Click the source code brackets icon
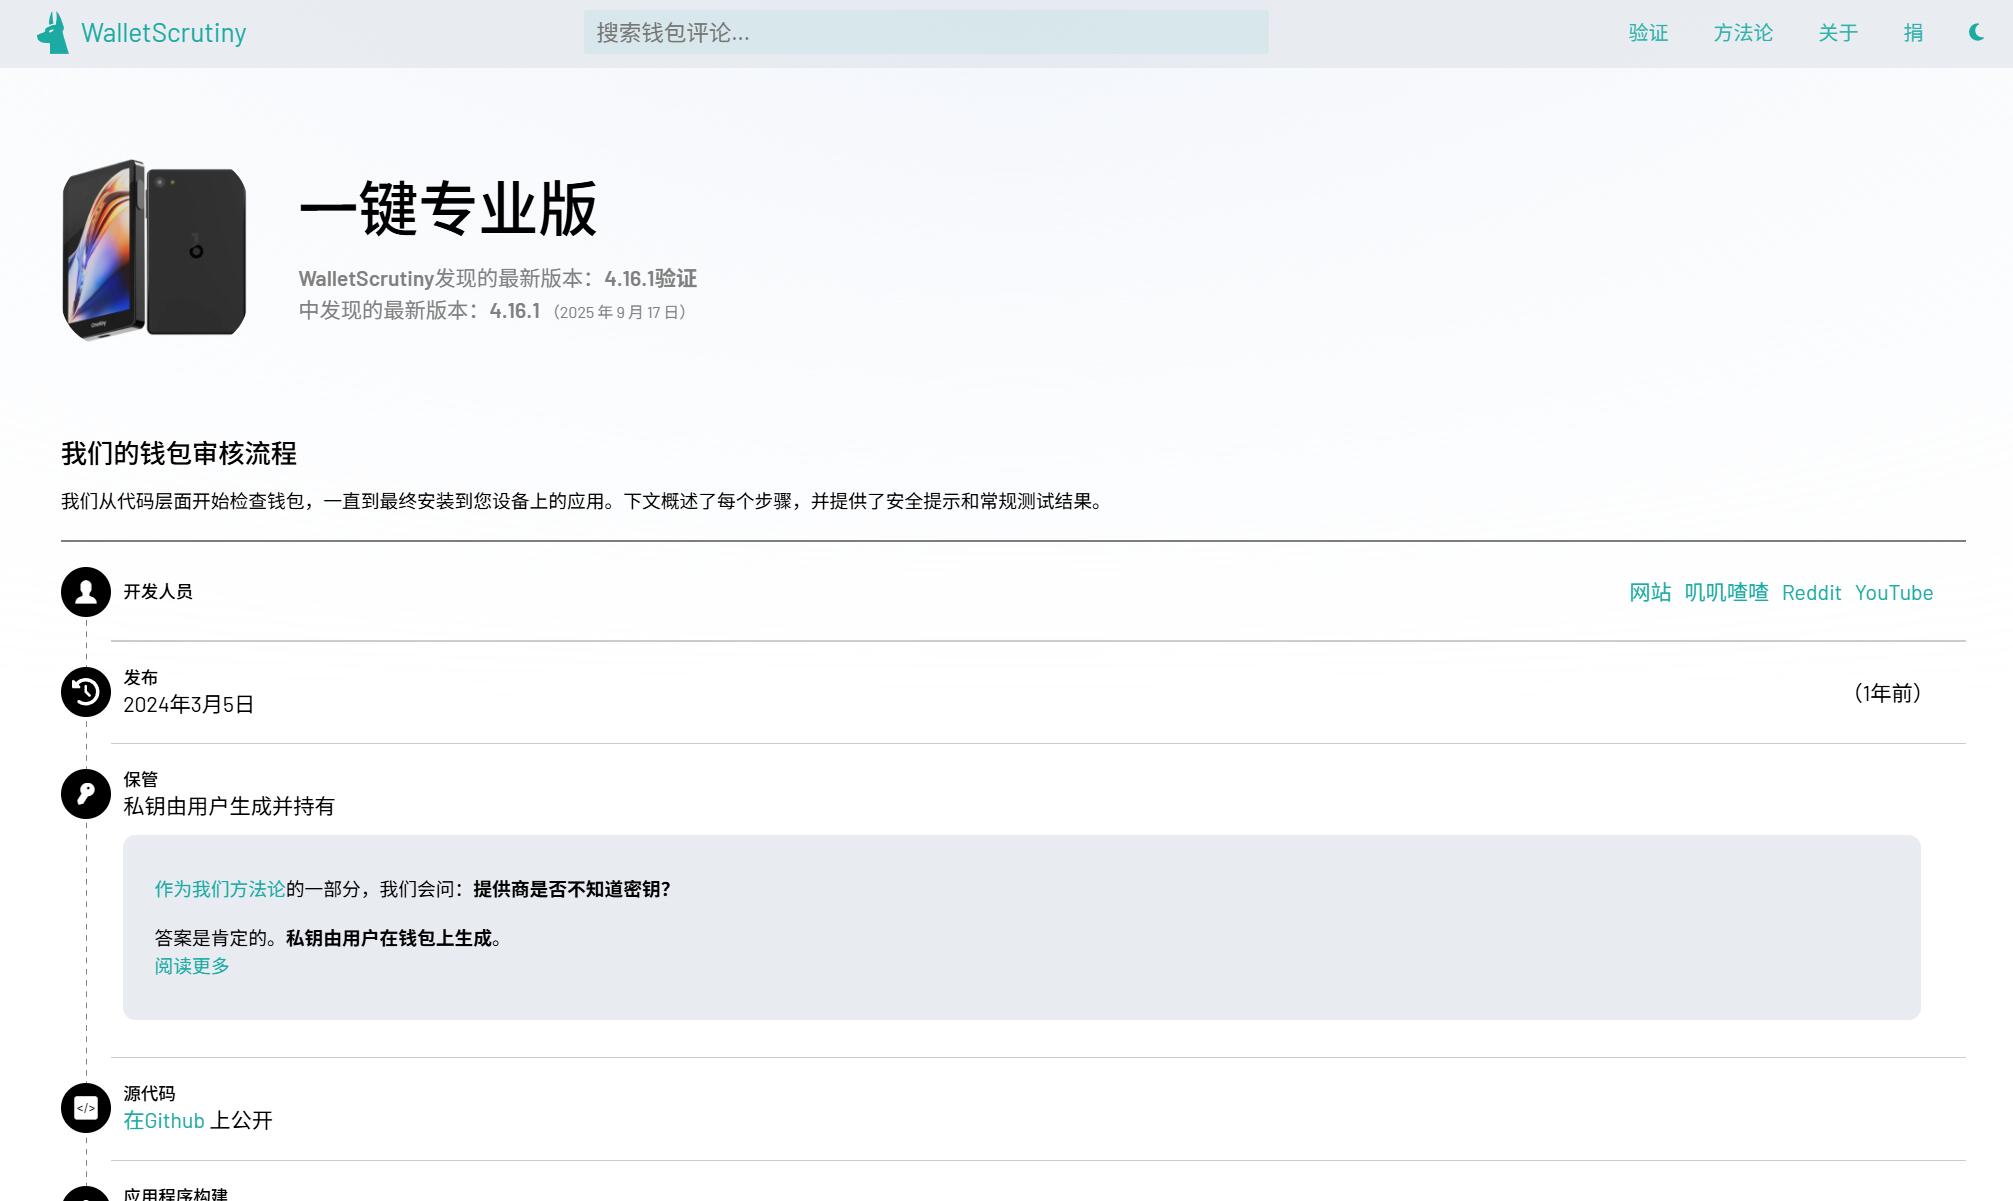Viewport: 2013px width, 1201px height. [x=86, y=1108]
